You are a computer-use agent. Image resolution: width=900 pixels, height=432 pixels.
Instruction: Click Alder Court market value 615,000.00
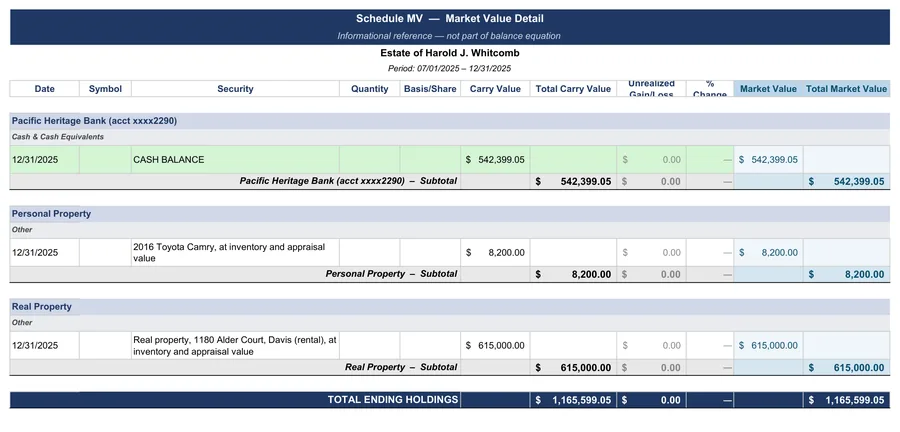(769, 345)
